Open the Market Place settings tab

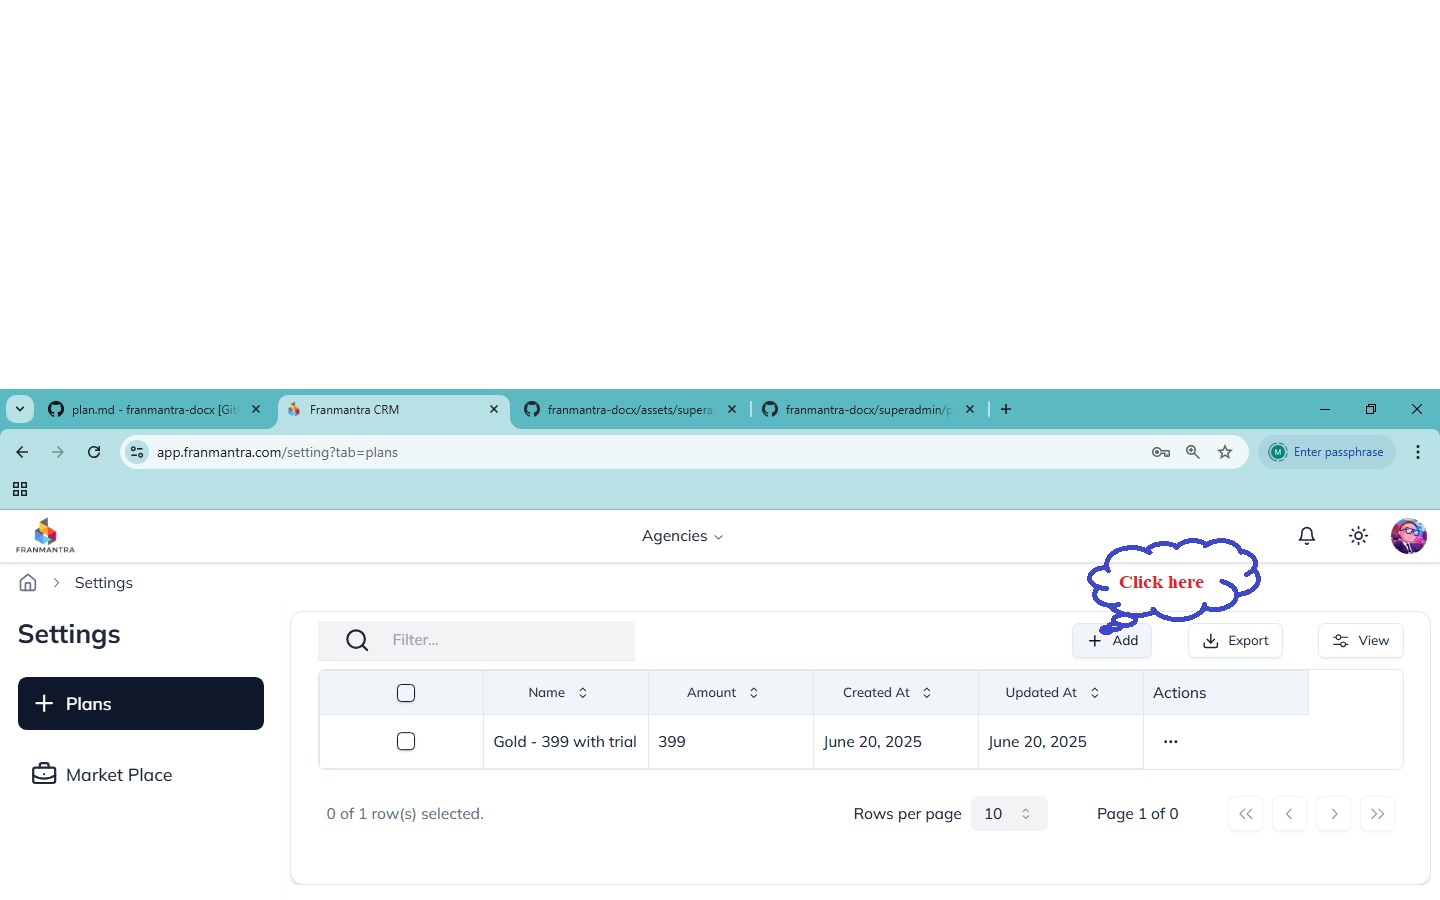pyautogui.click(x=118, y=775)
